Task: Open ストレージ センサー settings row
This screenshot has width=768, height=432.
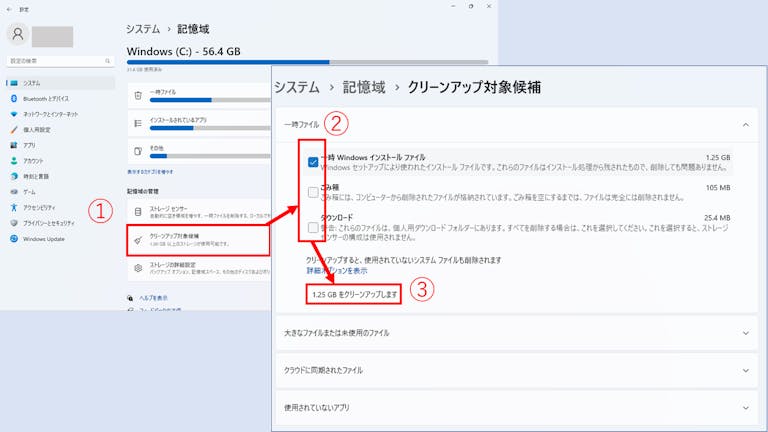Action: 199,212
